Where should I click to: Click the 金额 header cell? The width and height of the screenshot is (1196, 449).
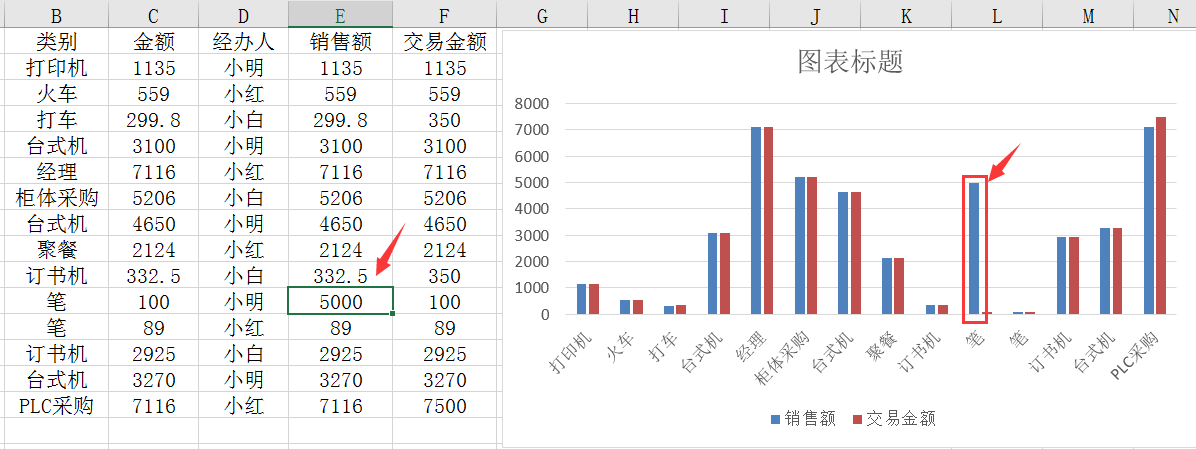pyautogui.click(x=154, y=41)
